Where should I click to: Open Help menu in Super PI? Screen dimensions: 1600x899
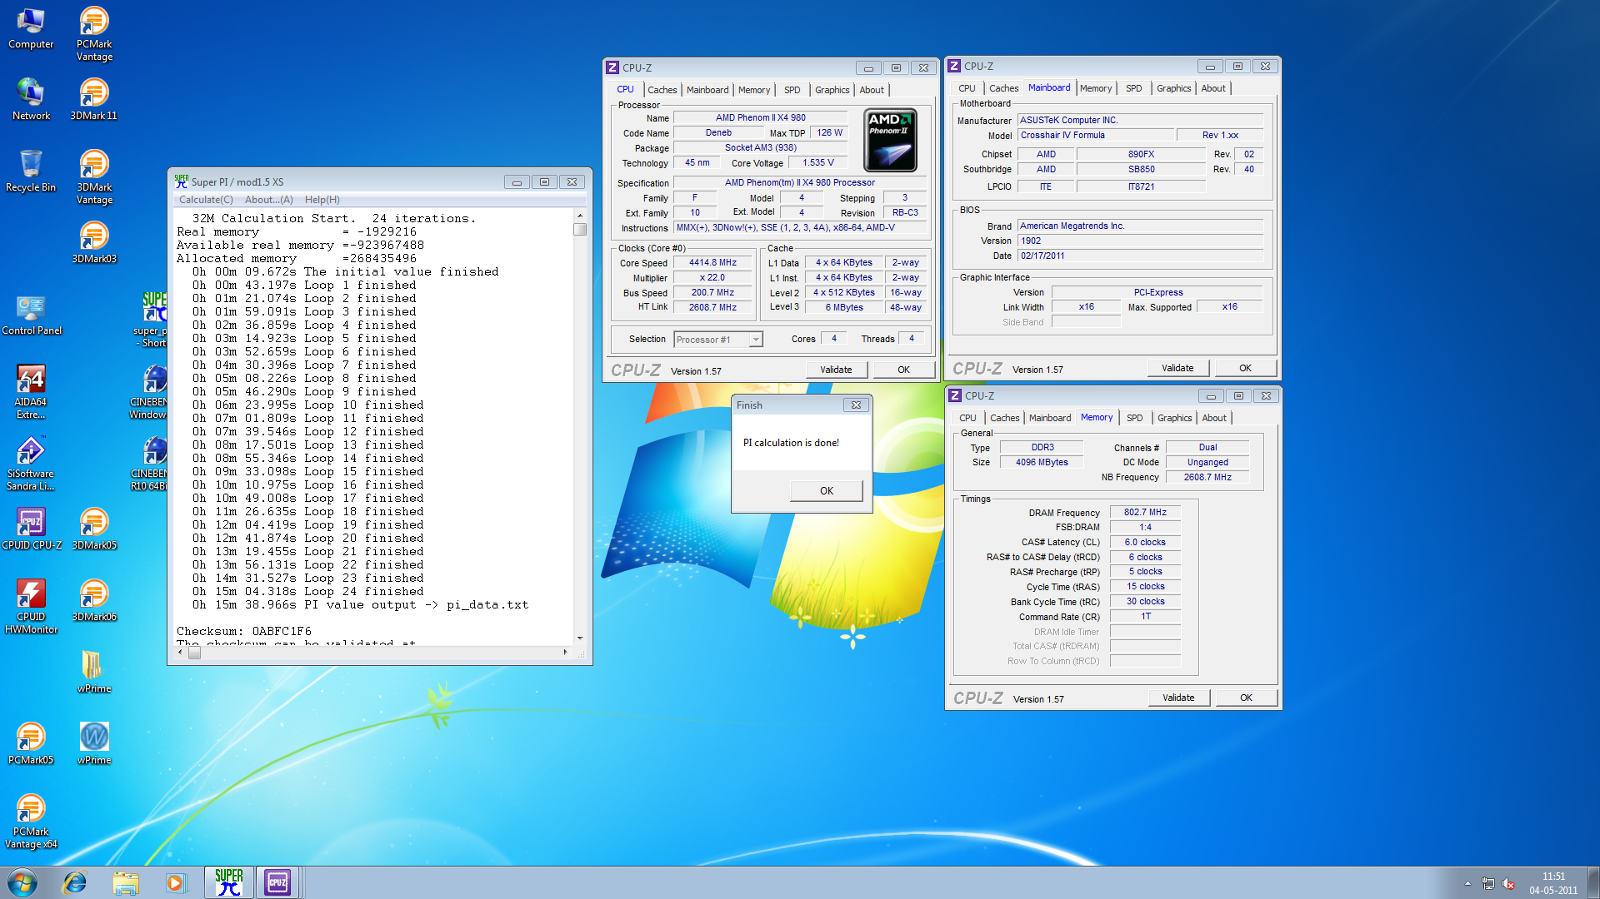[x=322, y=199]
